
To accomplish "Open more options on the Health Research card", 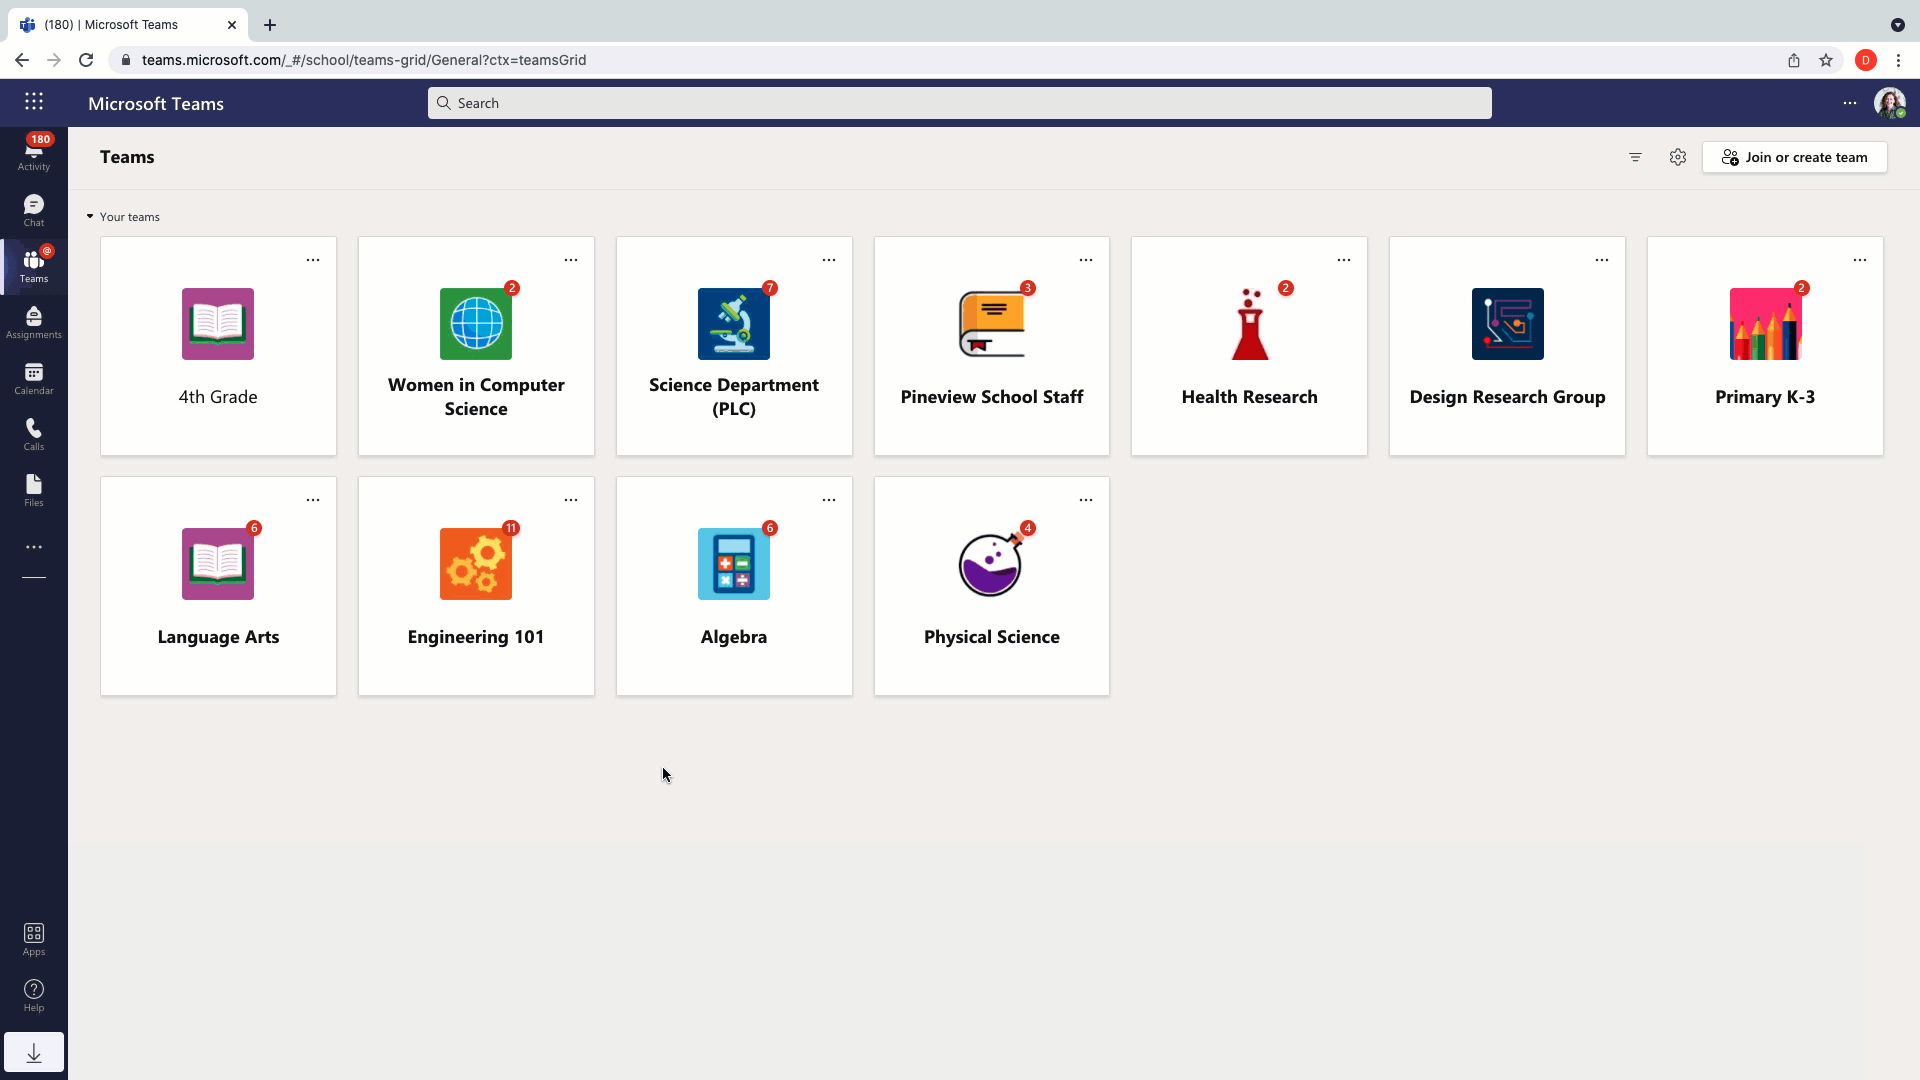I will [x=1343, y=260].
